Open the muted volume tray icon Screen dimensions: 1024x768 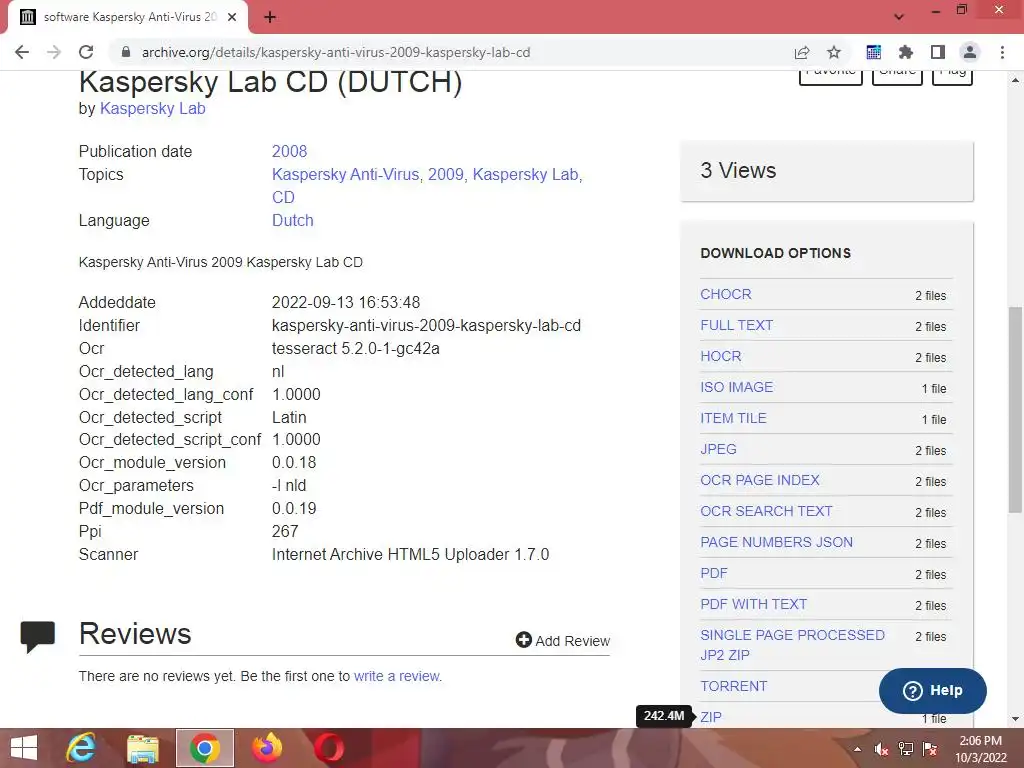tap(882, 749)
